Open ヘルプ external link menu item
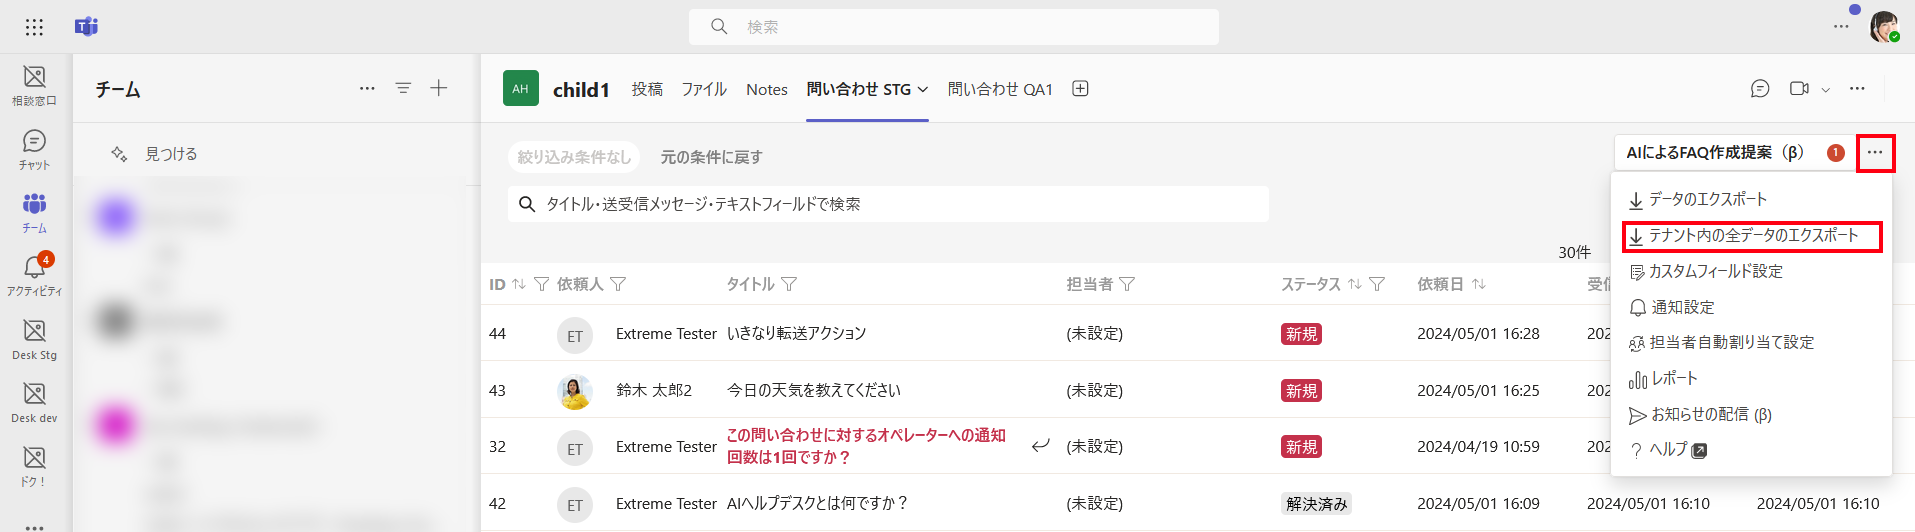The image size is (1915, 532). (x=1751, y=450)
